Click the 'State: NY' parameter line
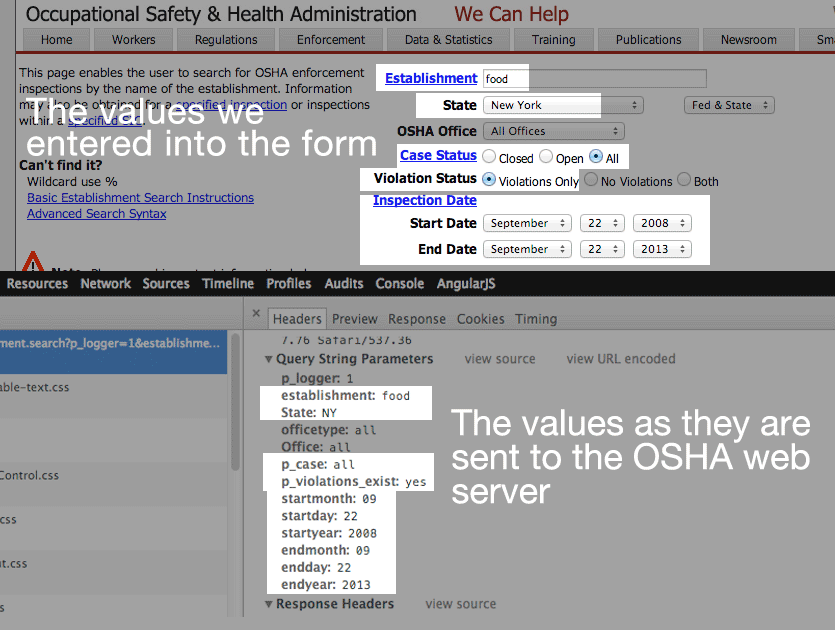835x630 pixels. [x=309, y=413]
